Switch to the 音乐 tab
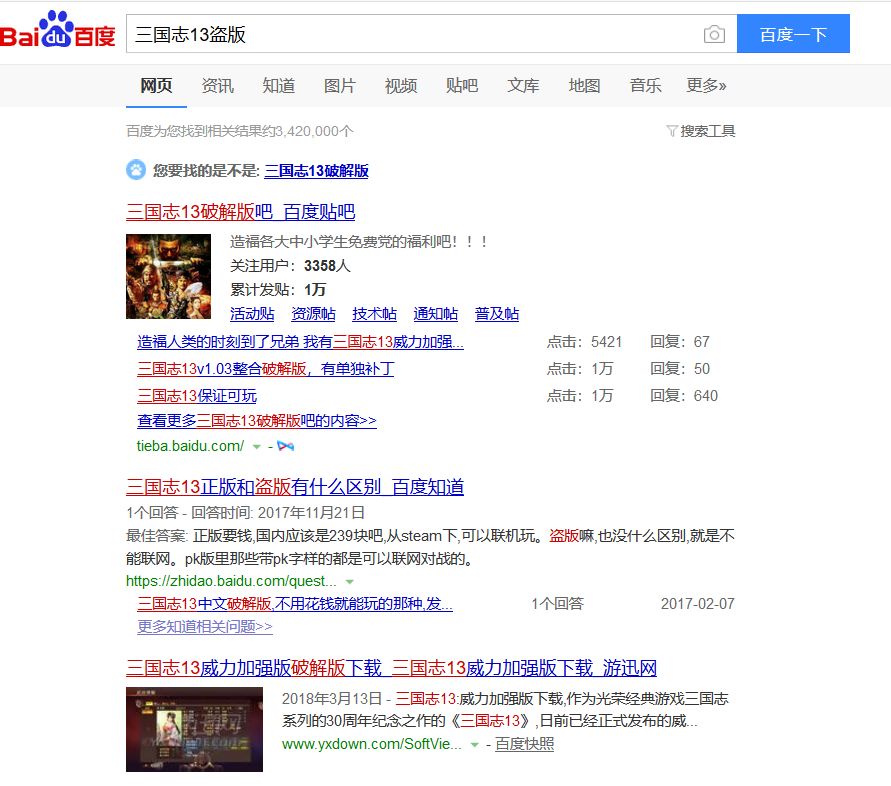Viewport: 891px width, 786px height. pos(645,85)
